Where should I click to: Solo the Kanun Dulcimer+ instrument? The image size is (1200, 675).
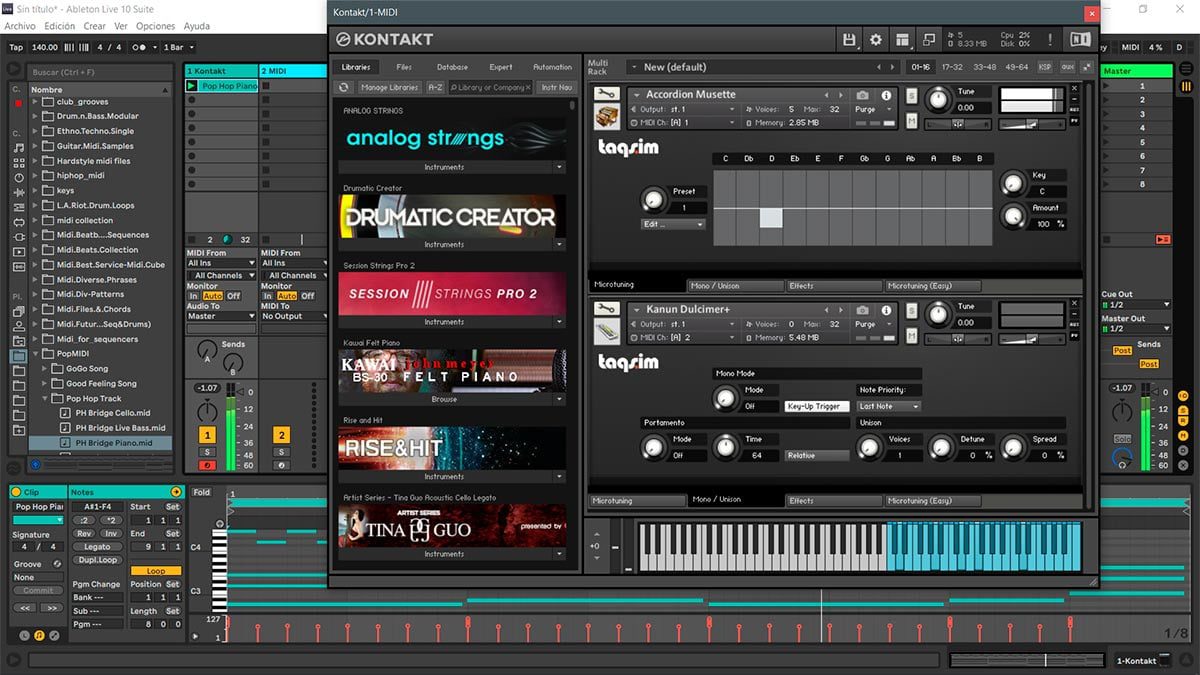[912, 311]
